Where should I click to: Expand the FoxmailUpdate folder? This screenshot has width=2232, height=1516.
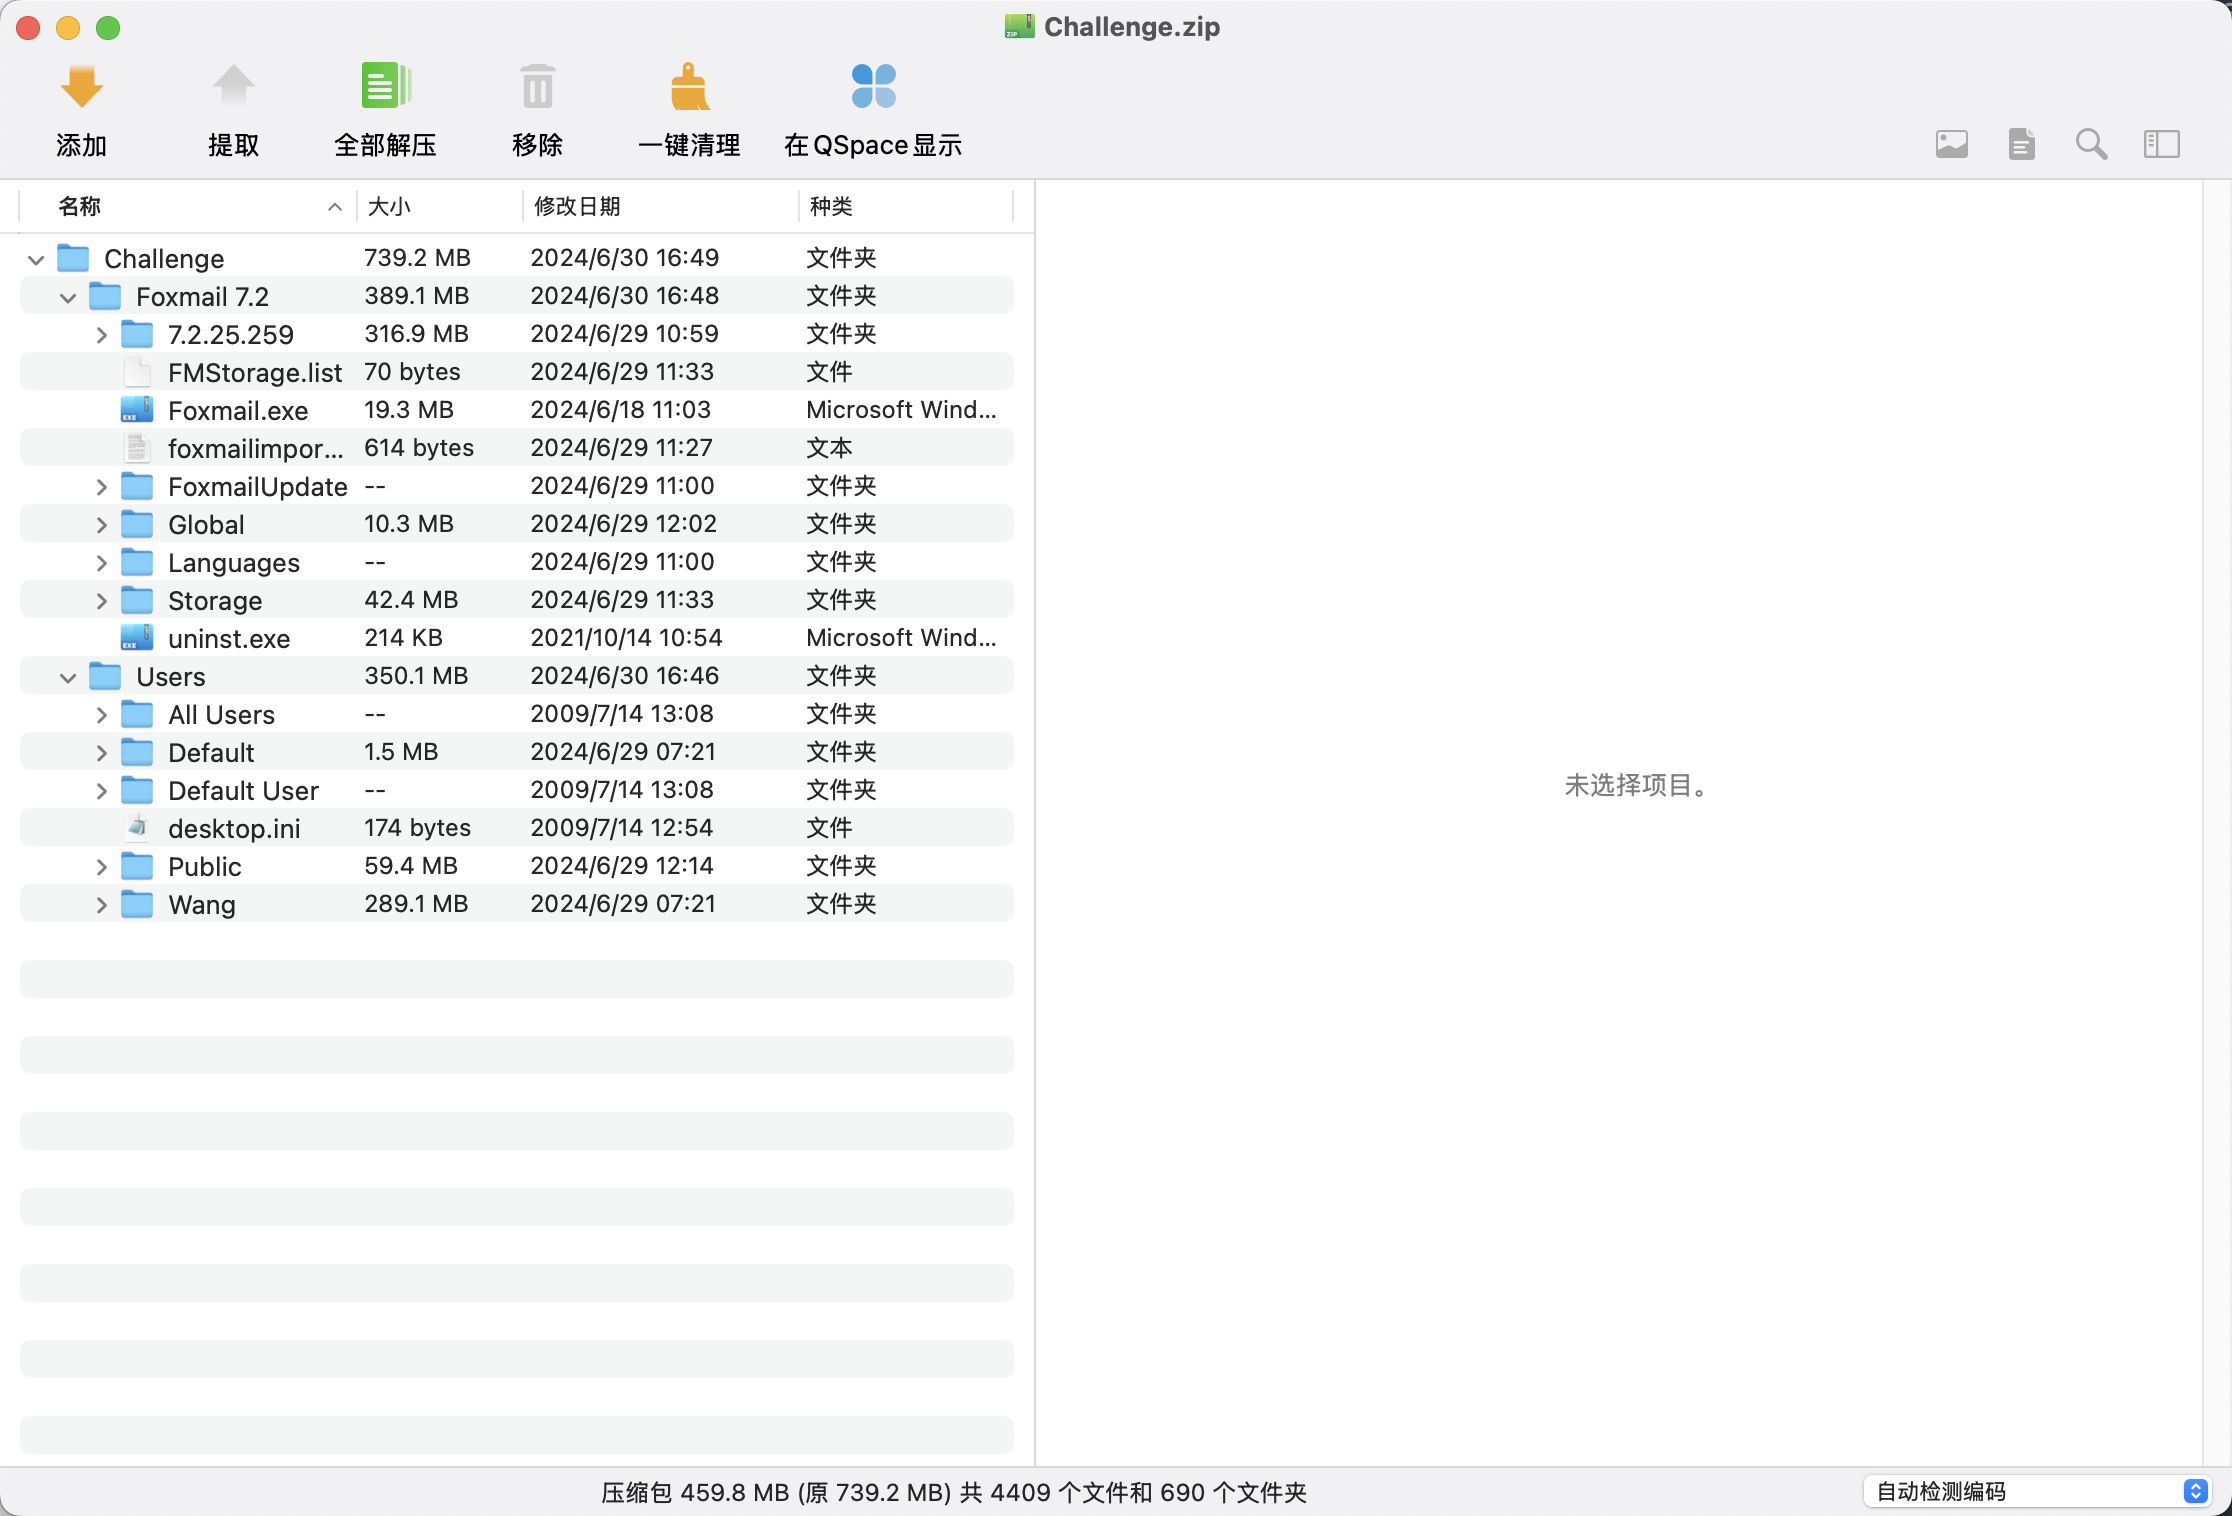101,487
